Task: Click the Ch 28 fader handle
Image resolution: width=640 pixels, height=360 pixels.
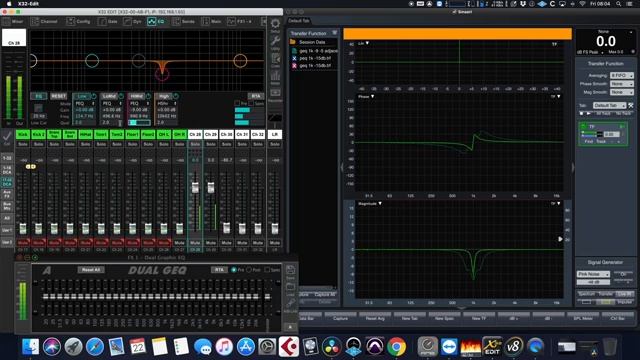Action: 195,187
